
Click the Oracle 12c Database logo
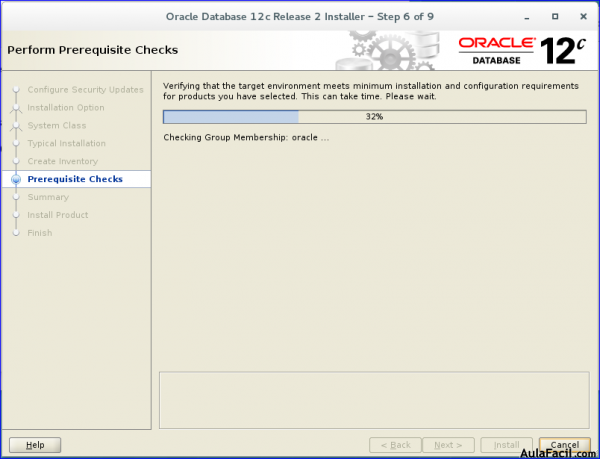point(522,50)
